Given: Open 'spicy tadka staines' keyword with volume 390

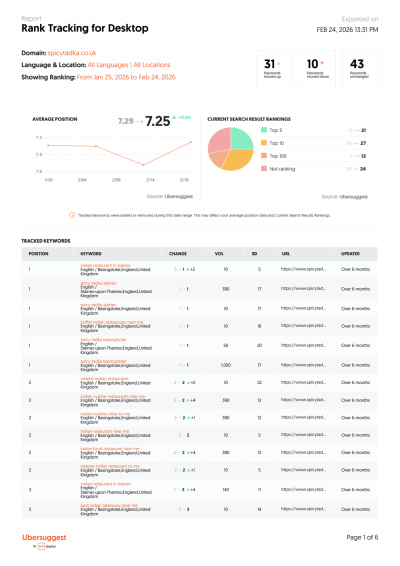Looking at the screenshot, I should [x=98, y=283].
